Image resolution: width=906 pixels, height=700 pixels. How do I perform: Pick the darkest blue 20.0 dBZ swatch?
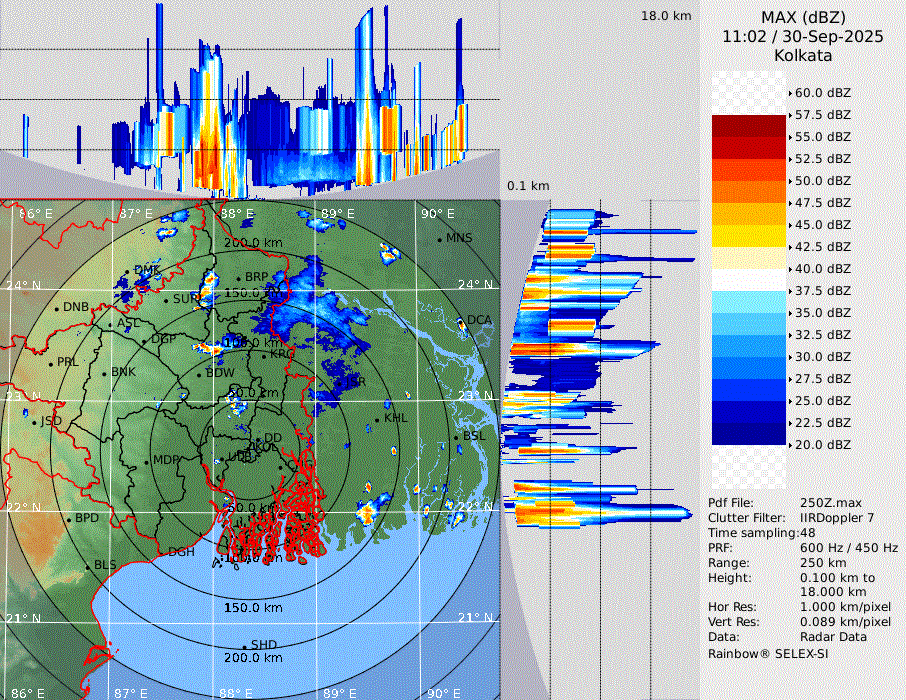pyautogui.click(x=748, y=433)
